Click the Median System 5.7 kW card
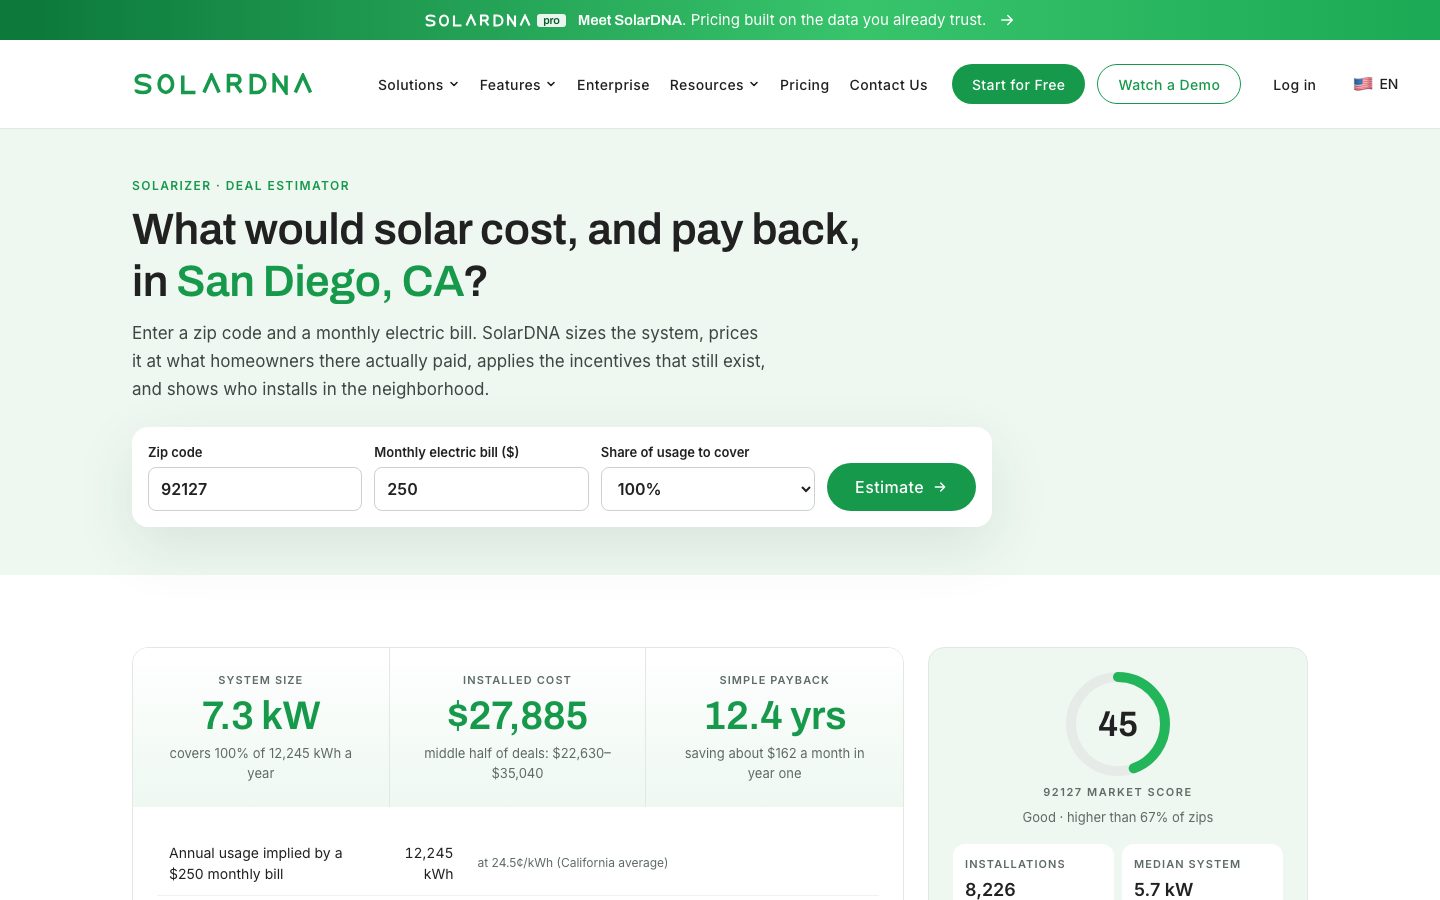Image resolution: width=1440 pixels, height=900 pixels. click(1202, 872)
